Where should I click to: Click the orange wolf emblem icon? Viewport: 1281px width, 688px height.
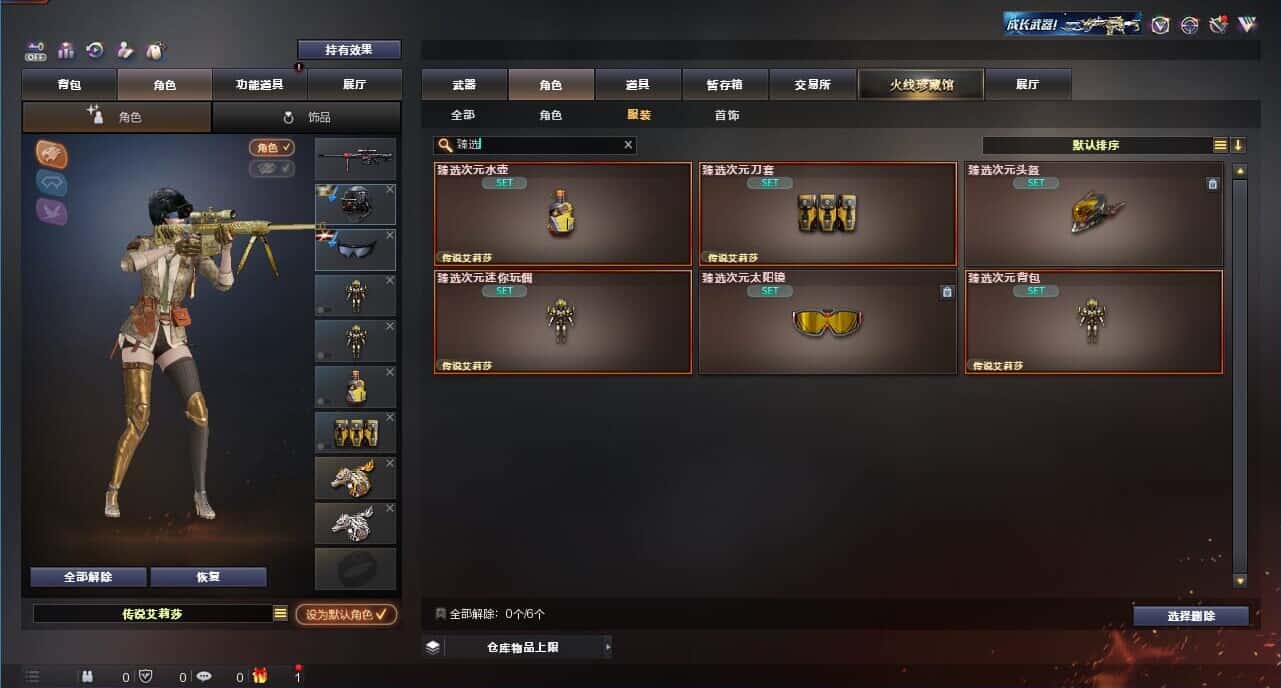[52, 152]
